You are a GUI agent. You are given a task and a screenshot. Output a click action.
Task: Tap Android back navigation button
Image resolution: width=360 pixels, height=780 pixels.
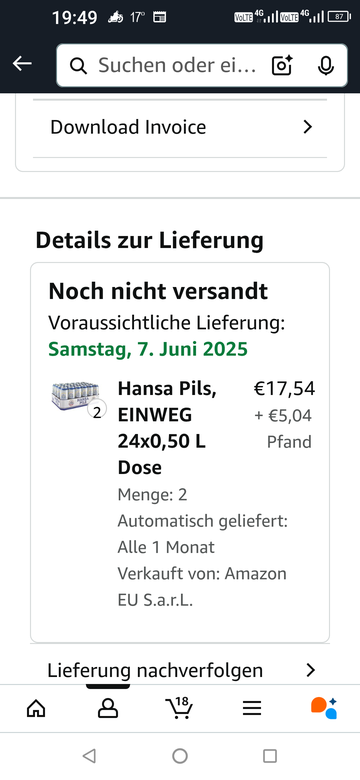[x=90, y=756]
